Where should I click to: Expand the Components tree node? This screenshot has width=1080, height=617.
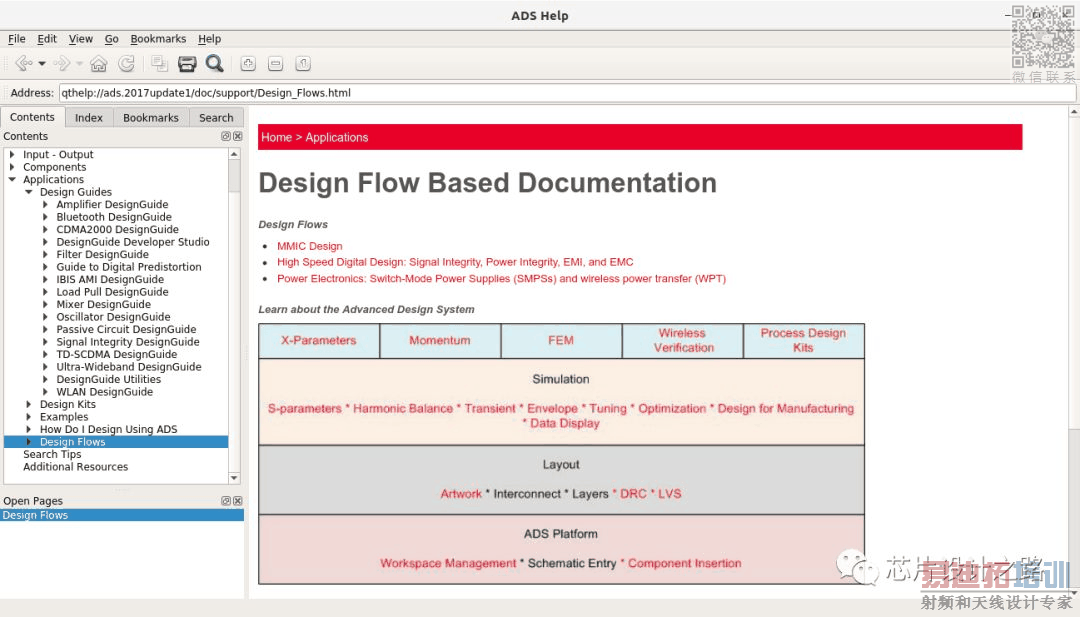12,167
